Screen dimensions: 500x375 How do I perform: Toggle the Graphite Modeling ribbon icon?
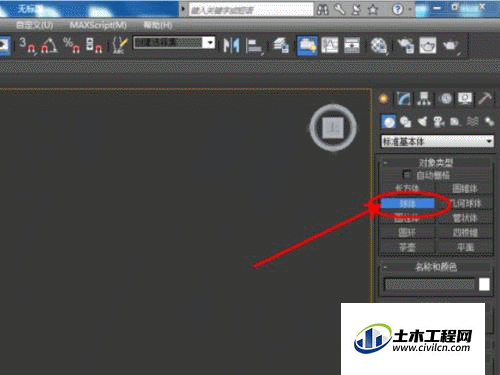pyautogui.click(x=307, y=45)
